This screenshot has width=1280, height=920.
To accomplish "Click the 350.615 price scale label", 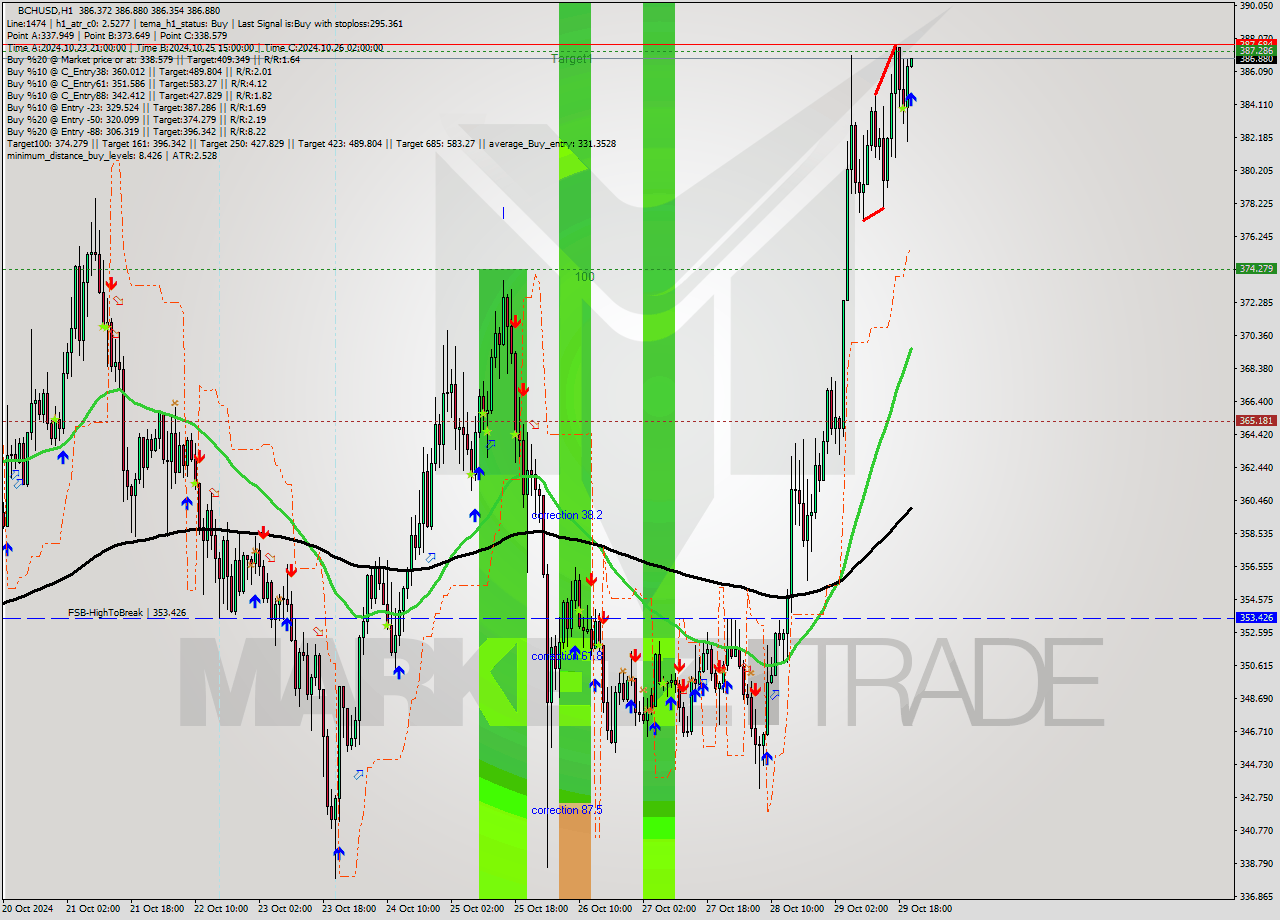I will coord(1256,666).
